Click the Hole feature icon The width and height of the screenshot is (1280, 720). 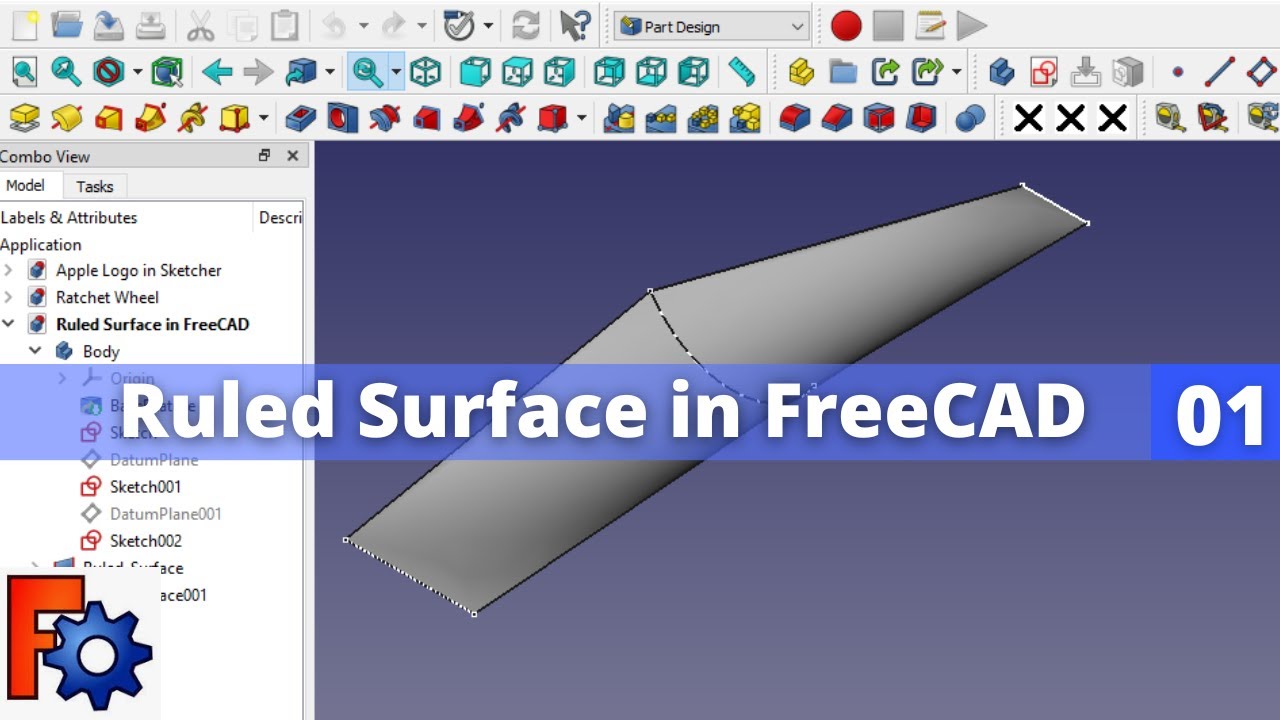coord(343,118)
